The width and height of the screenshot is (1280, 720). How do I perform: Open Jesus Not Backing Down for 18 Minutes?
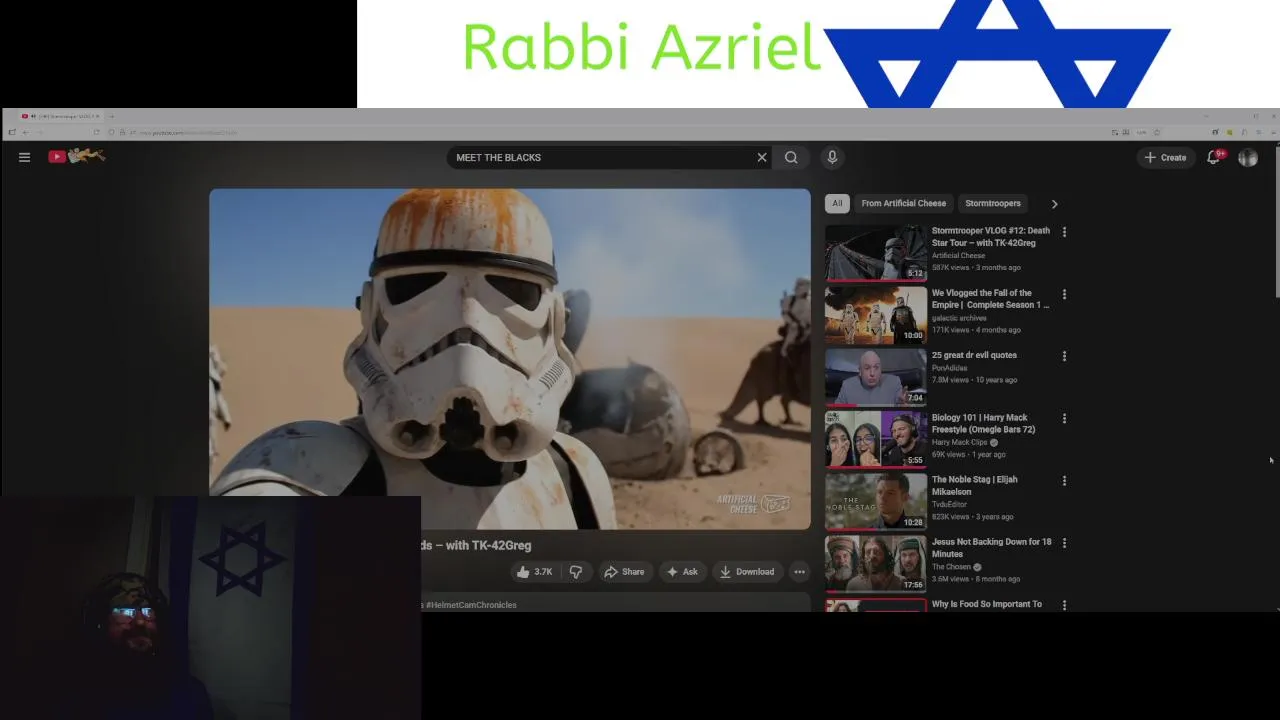[x=992, y=548]
